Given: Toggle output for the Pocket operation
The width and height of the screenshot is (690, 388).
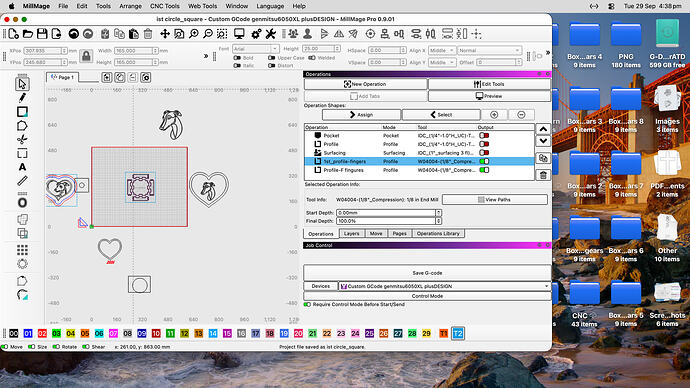Looking at the screenshot, I should [x=484, y=135].
